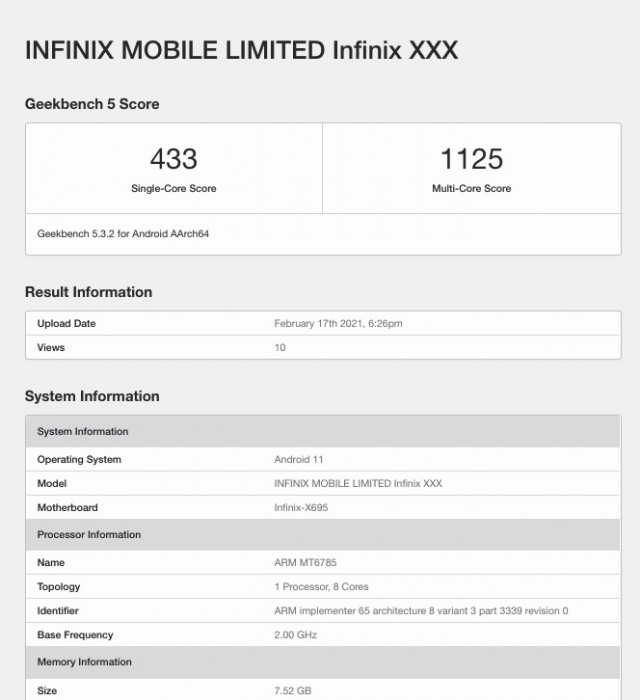640x700 pixels.
Task: Click the Base Frequency value 2.00 GHz
Action: (295, 635)
